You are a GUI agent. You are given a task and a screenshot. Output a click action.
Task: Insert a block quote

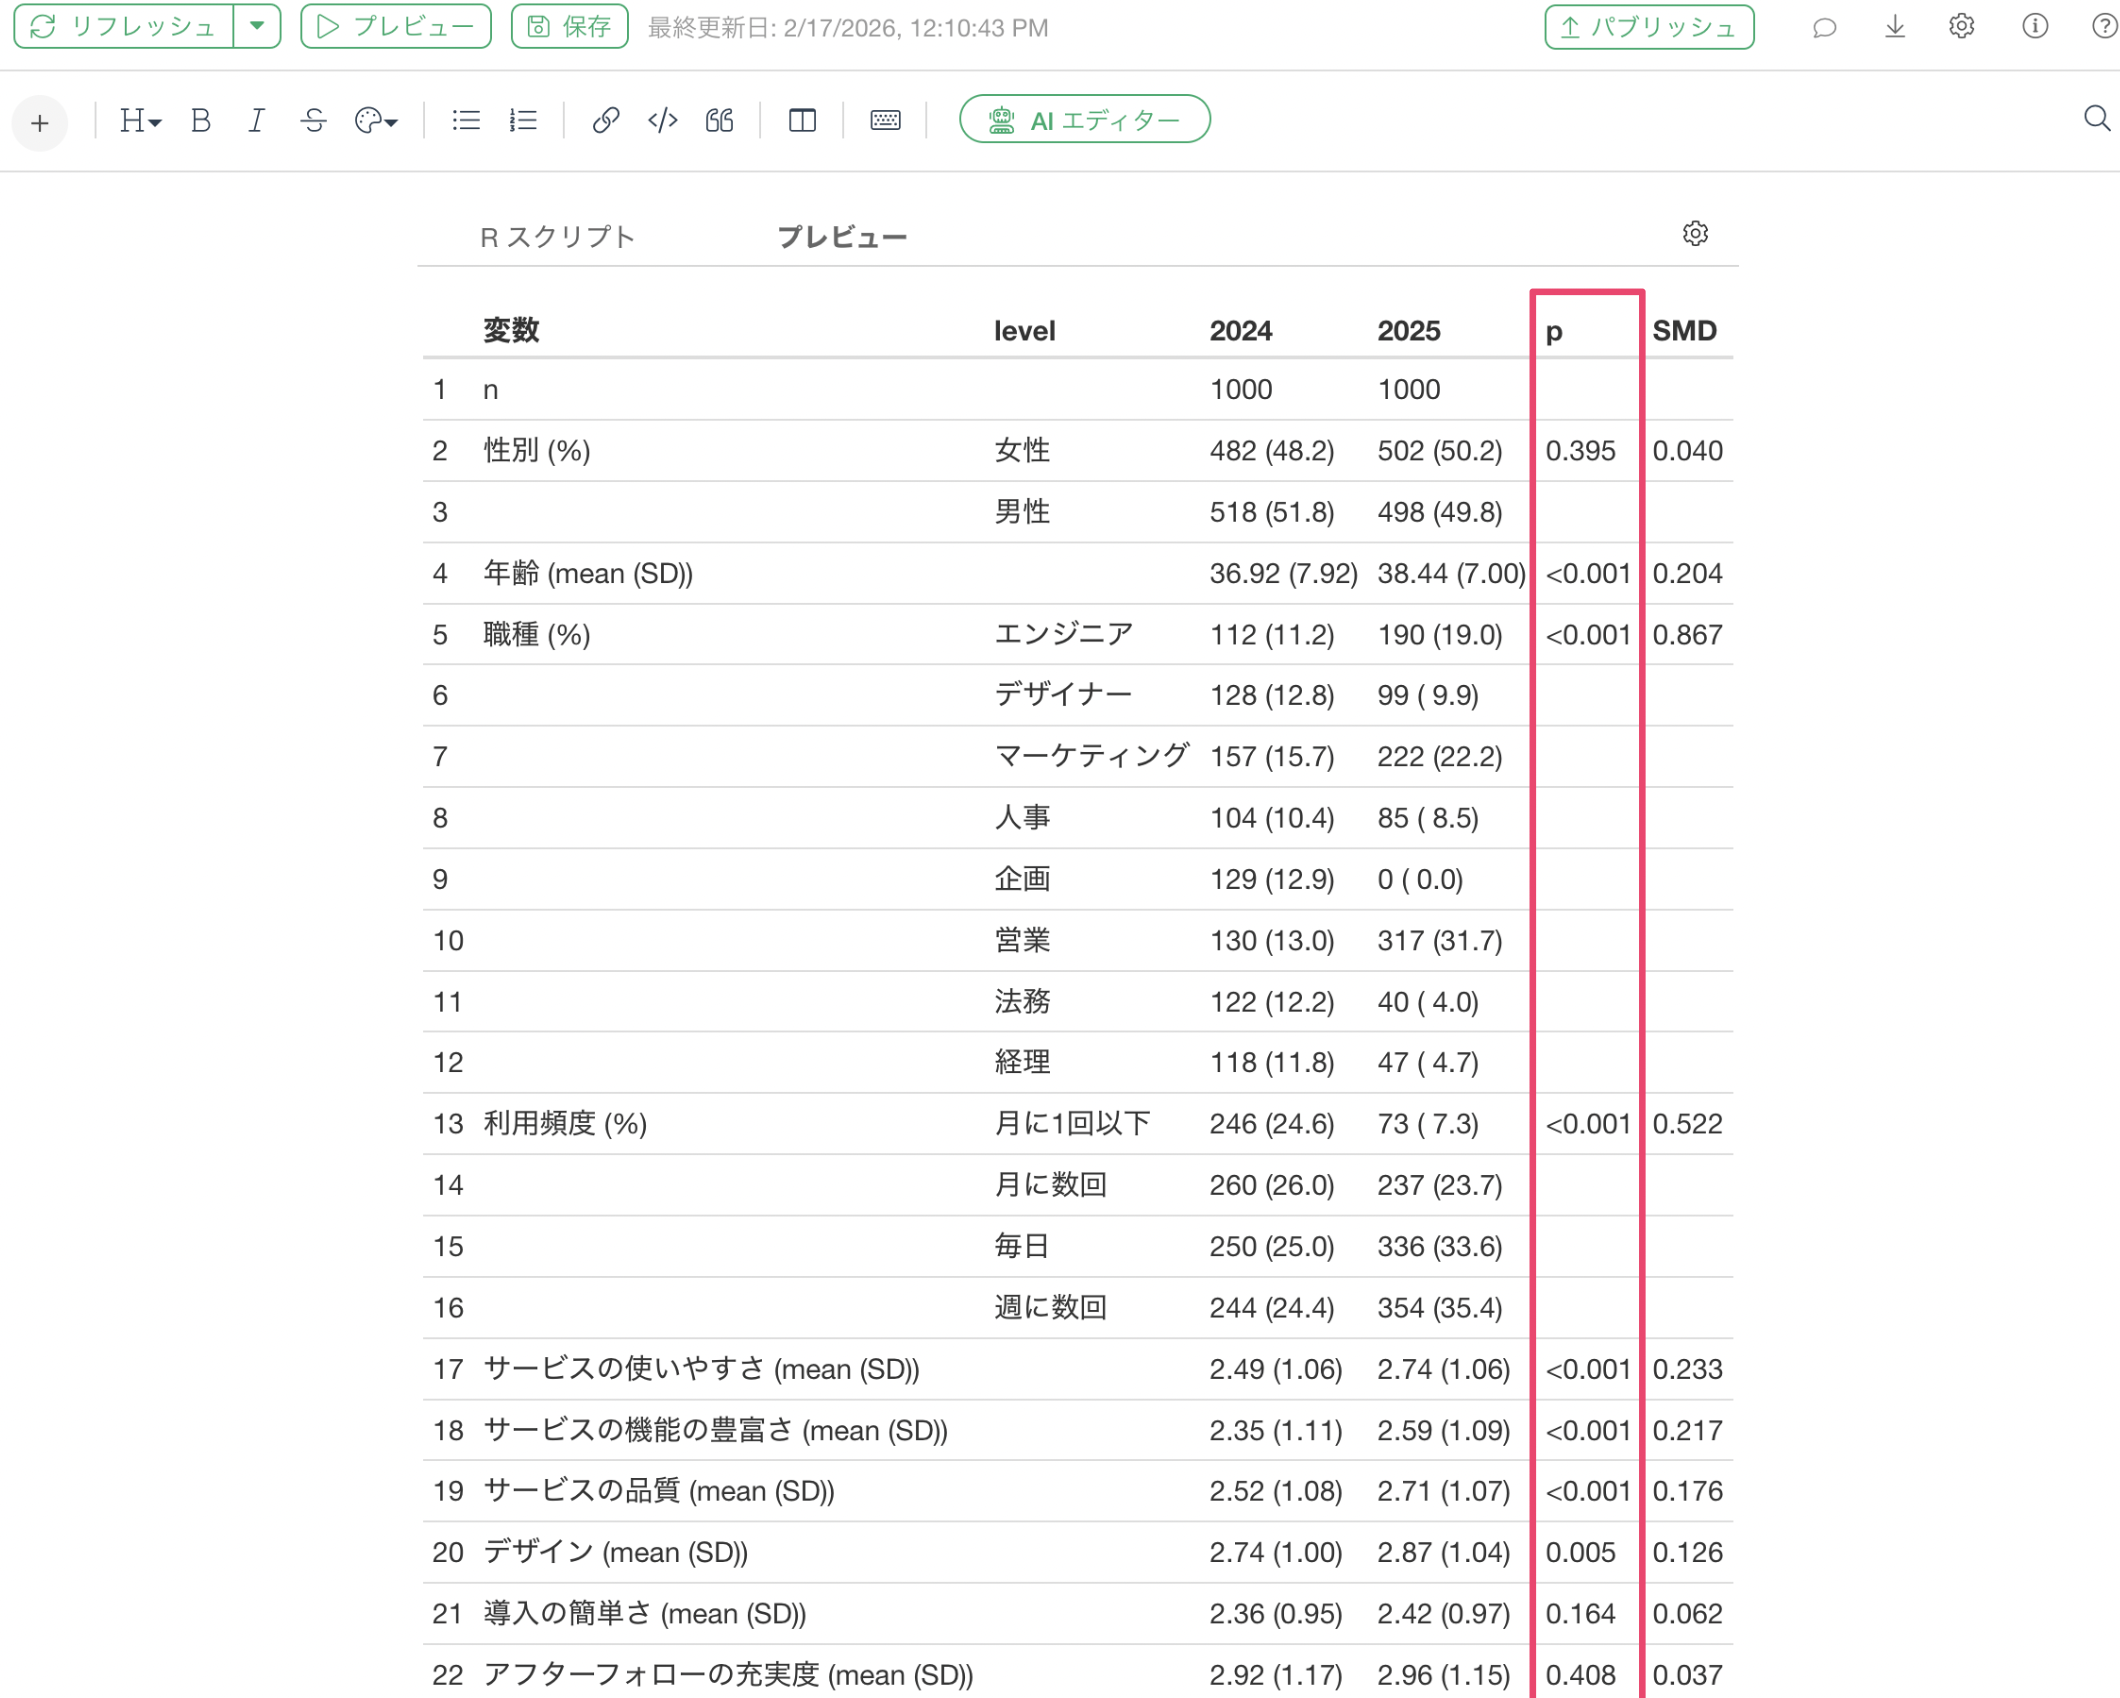tap(719, 121)
